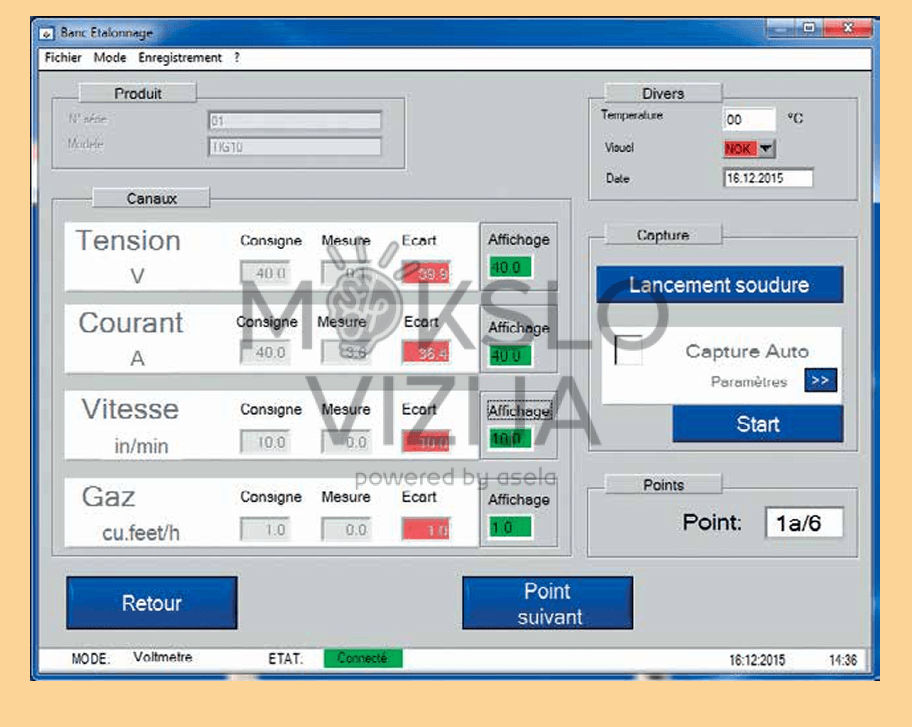Click the green Tension Affichage value
The height and width of the screenshot is (727, 912).
point(510,268)
